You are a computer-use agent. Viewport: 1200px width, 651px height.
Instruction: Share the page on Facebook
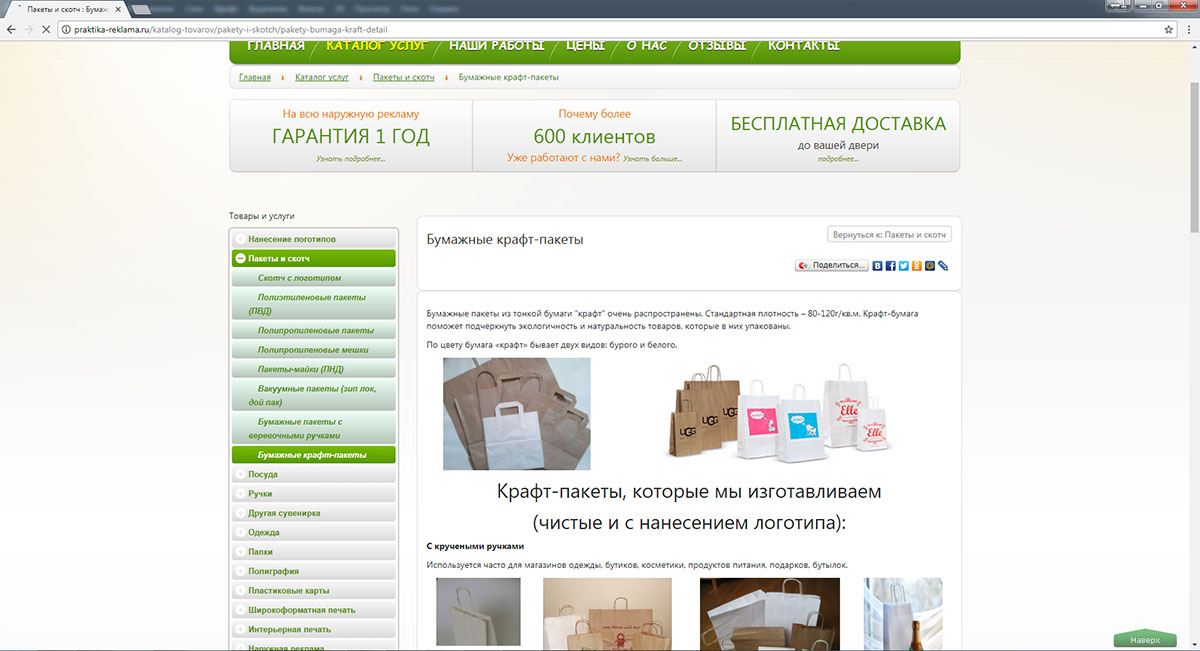click(x=891, y=266)
